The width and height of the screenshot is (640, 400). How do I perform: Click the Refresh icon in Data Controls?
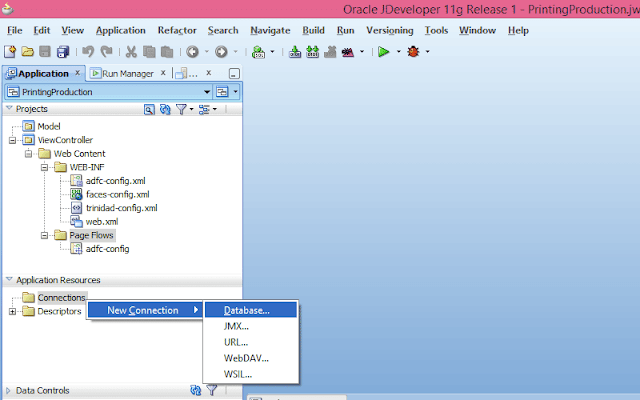[x=196, y=390]
